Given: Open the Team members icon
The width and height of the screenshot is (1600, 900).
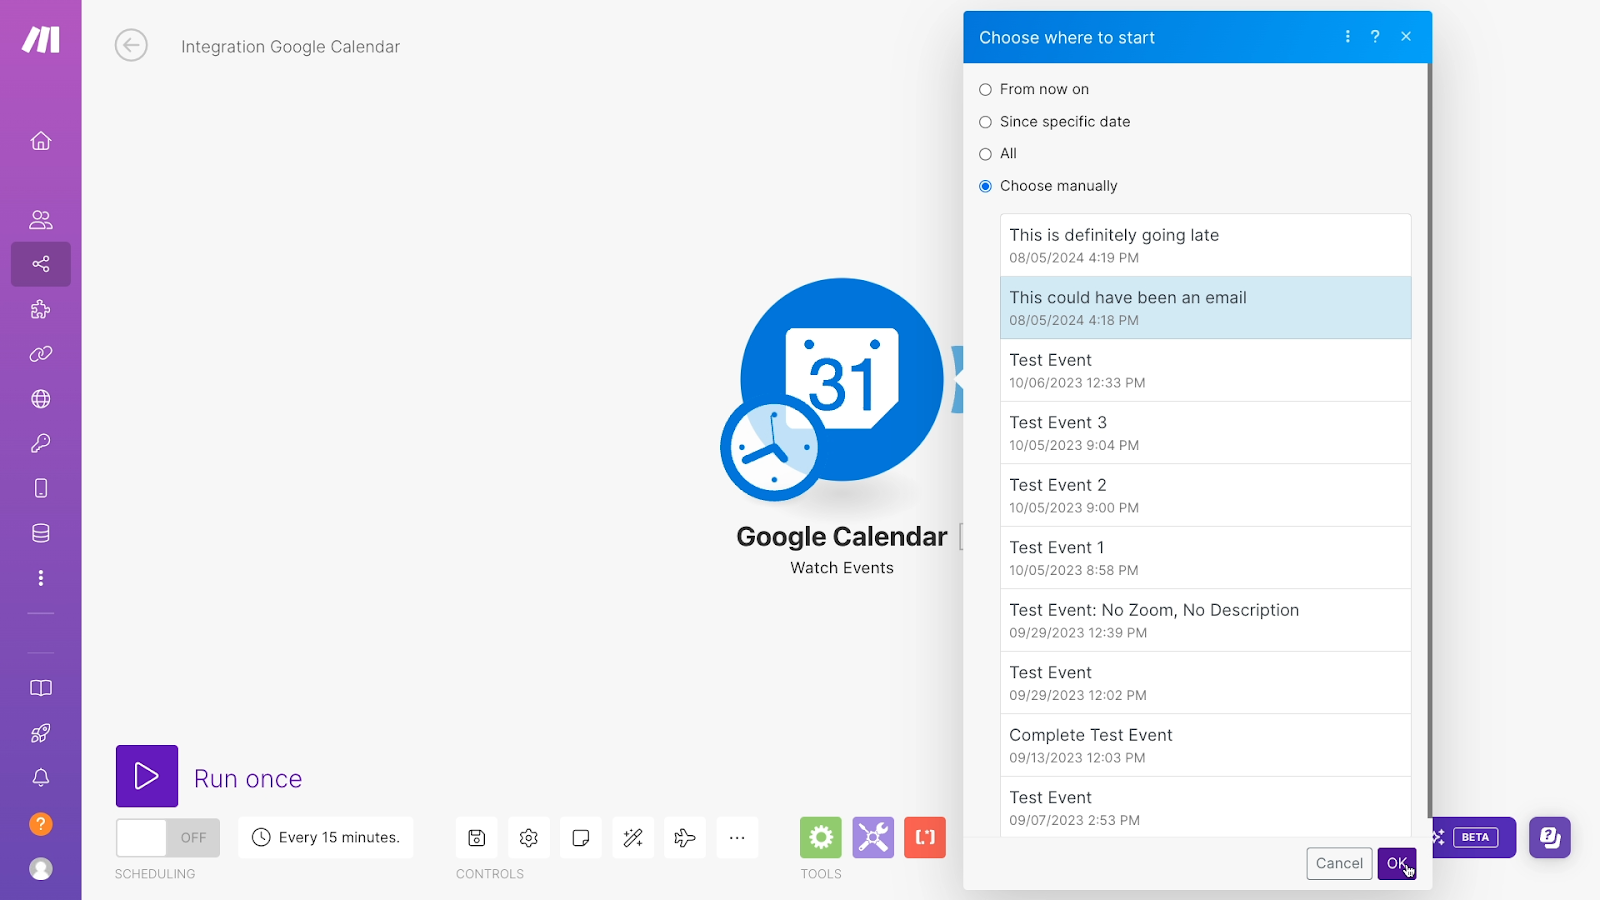Looking at the screenshot, I should (41, 220).
